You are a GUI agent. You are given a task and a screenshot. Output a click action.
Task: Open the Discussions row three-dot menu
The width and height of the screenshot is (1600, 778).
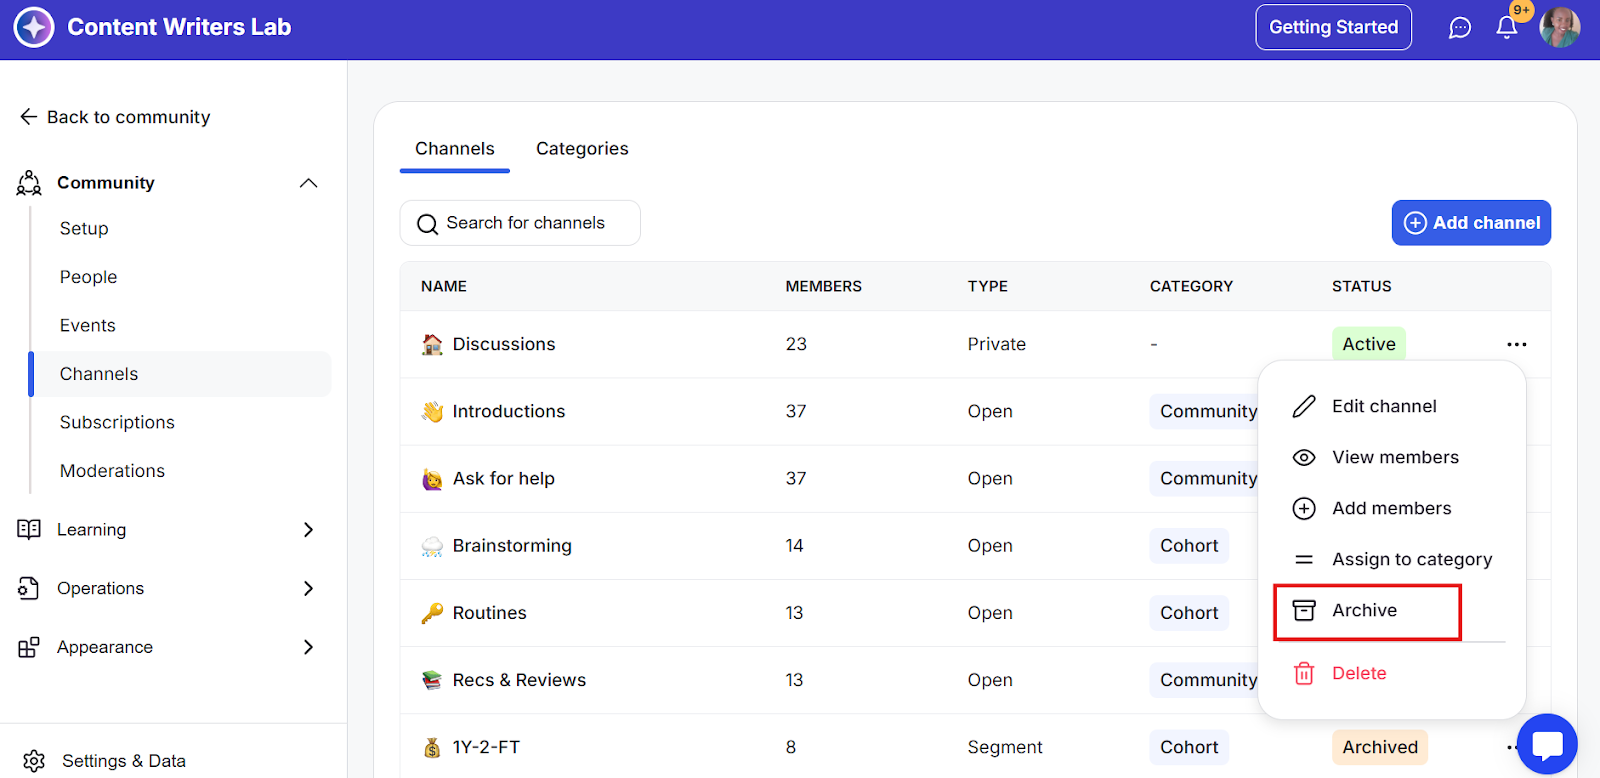point(1517,344)
